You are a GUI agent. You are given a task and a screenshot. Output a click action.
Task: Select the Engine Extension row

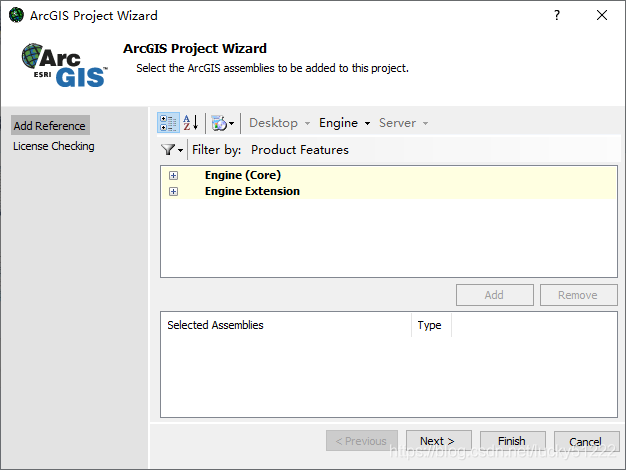point(389,191)
